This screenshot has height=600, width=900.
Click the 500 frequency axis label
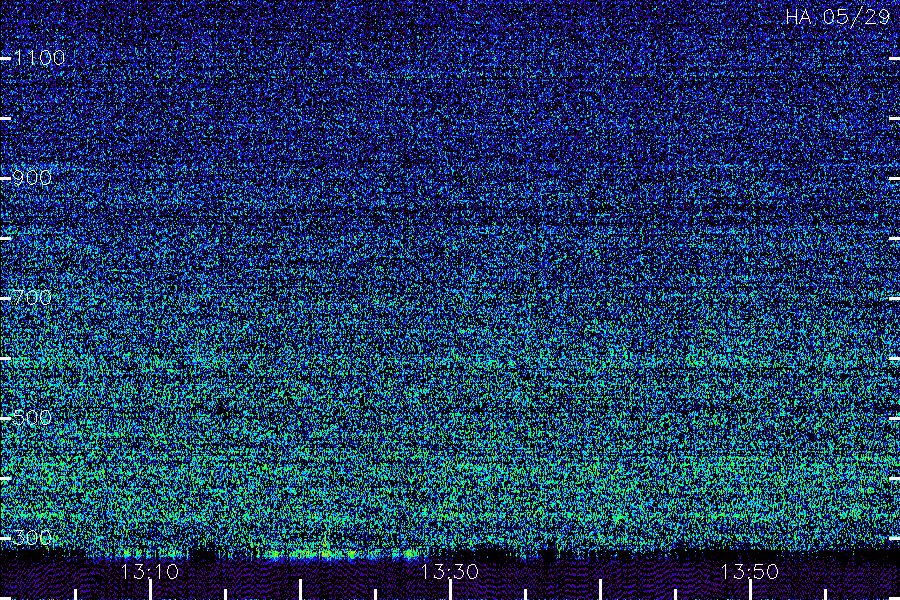click(x=32, y=418)
